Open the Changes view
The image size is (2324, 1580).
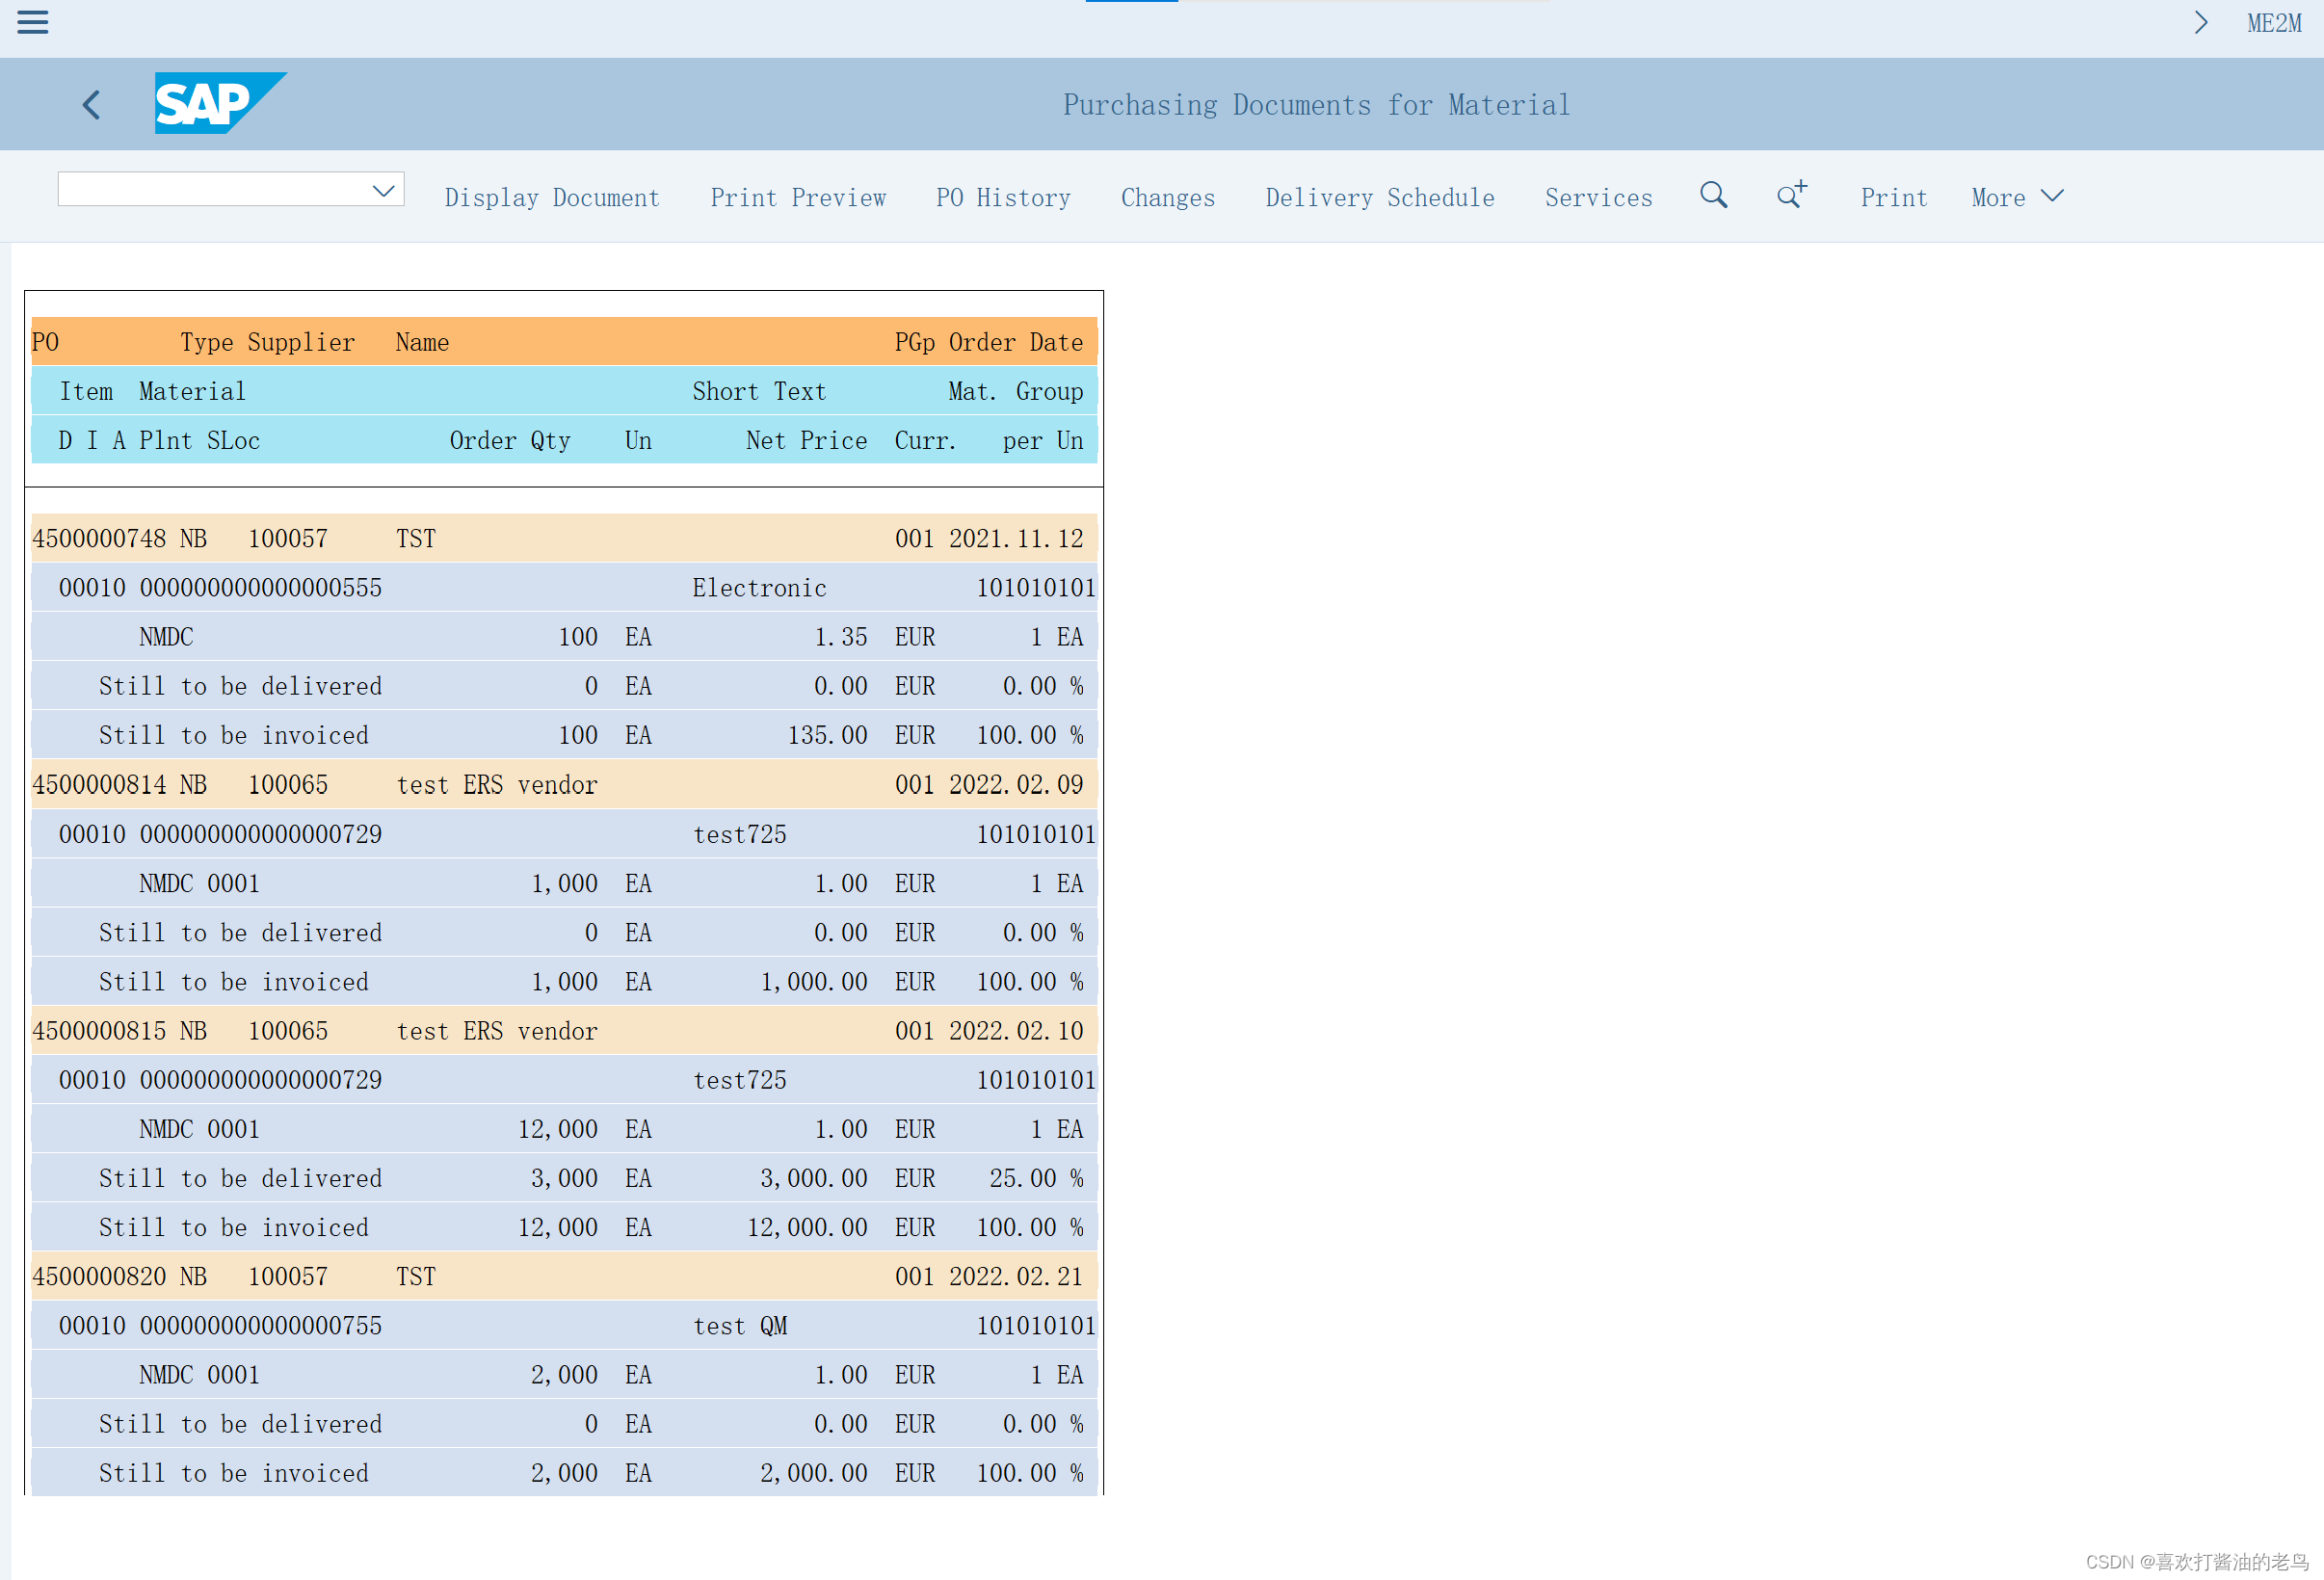coord(1167,198)
